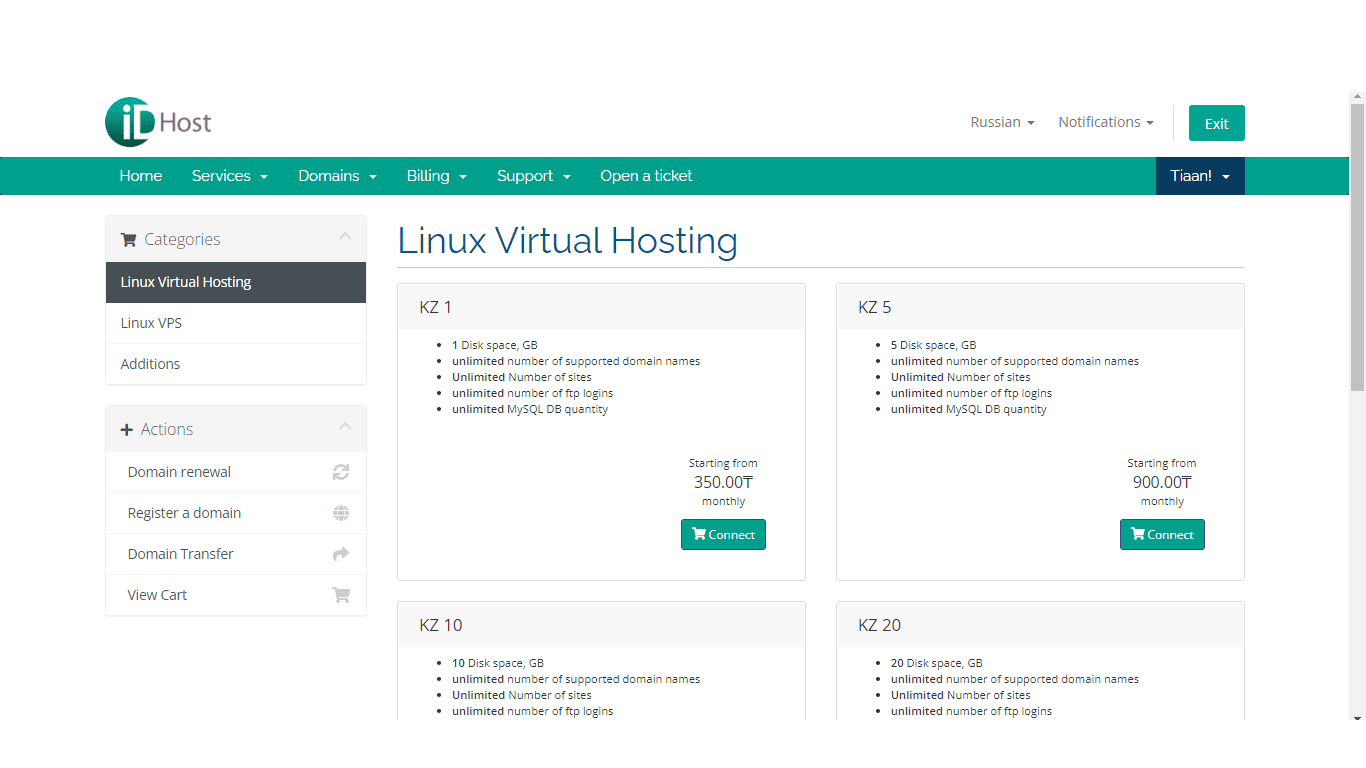Collapse the Actions panel chevron
Viewport: 1366px width, 768px height.
[345, 427]
